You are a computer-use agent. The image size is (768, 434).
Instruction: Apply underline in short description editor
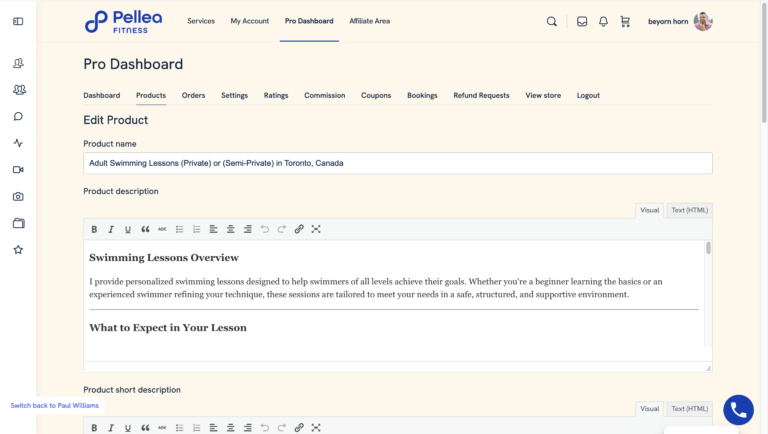[x=128, y=428]
